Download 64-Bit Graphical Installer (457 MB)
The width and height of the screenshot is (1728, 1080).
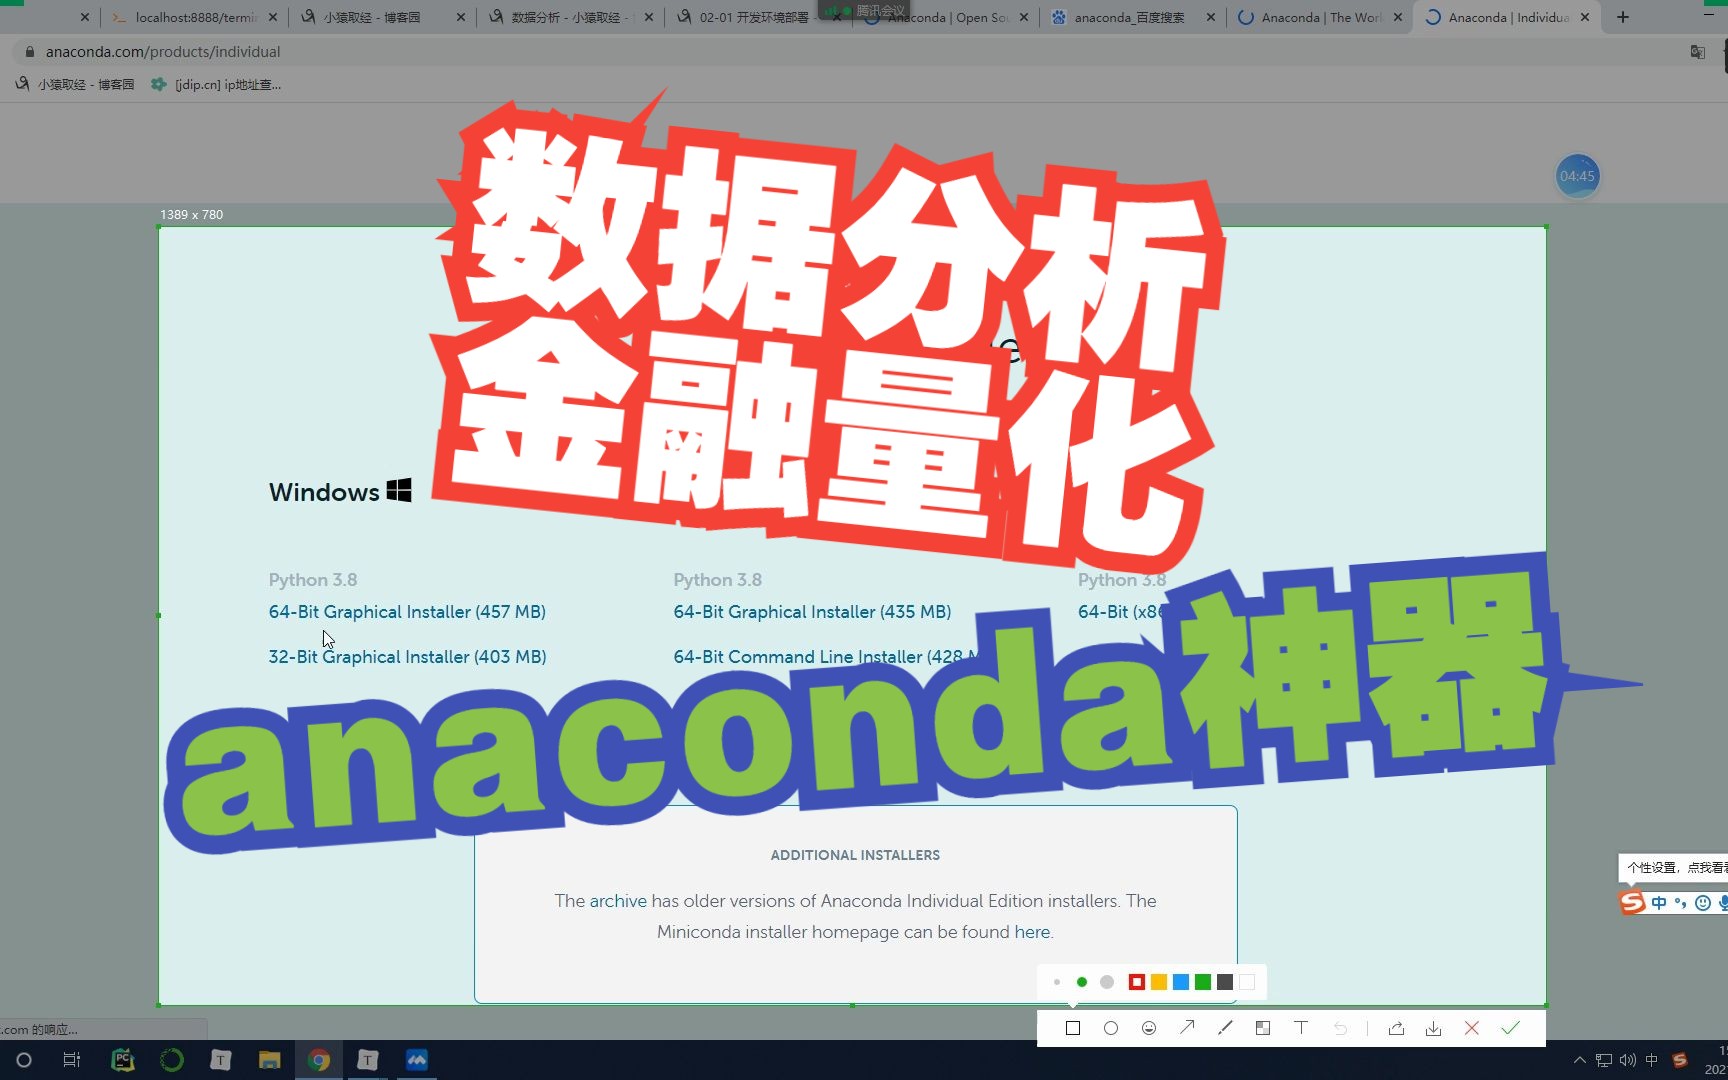[407, 612]
